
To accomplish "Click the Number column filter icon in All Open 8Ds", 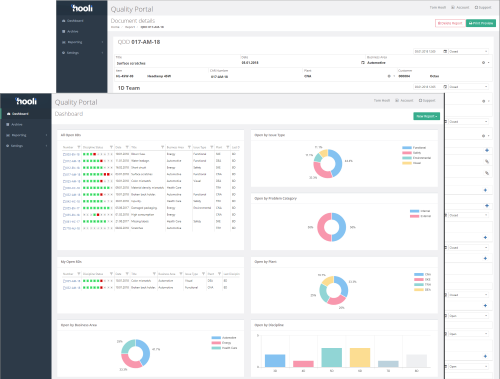I will 79,147.
